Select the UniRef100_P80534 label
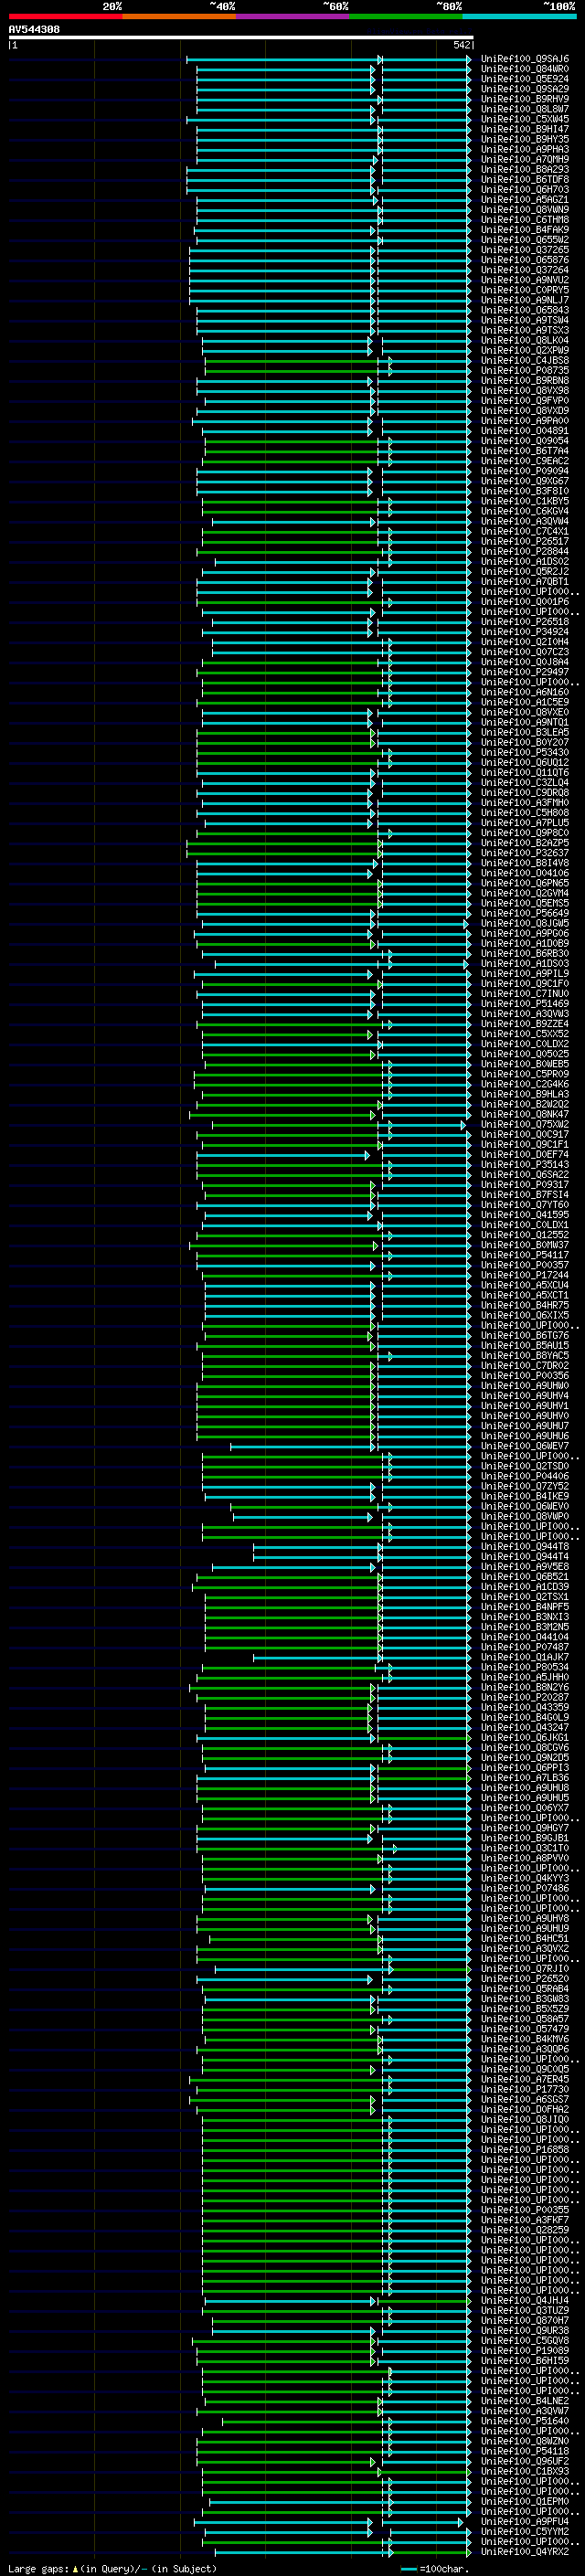The image size is (585, 2576). (525, 1667)
